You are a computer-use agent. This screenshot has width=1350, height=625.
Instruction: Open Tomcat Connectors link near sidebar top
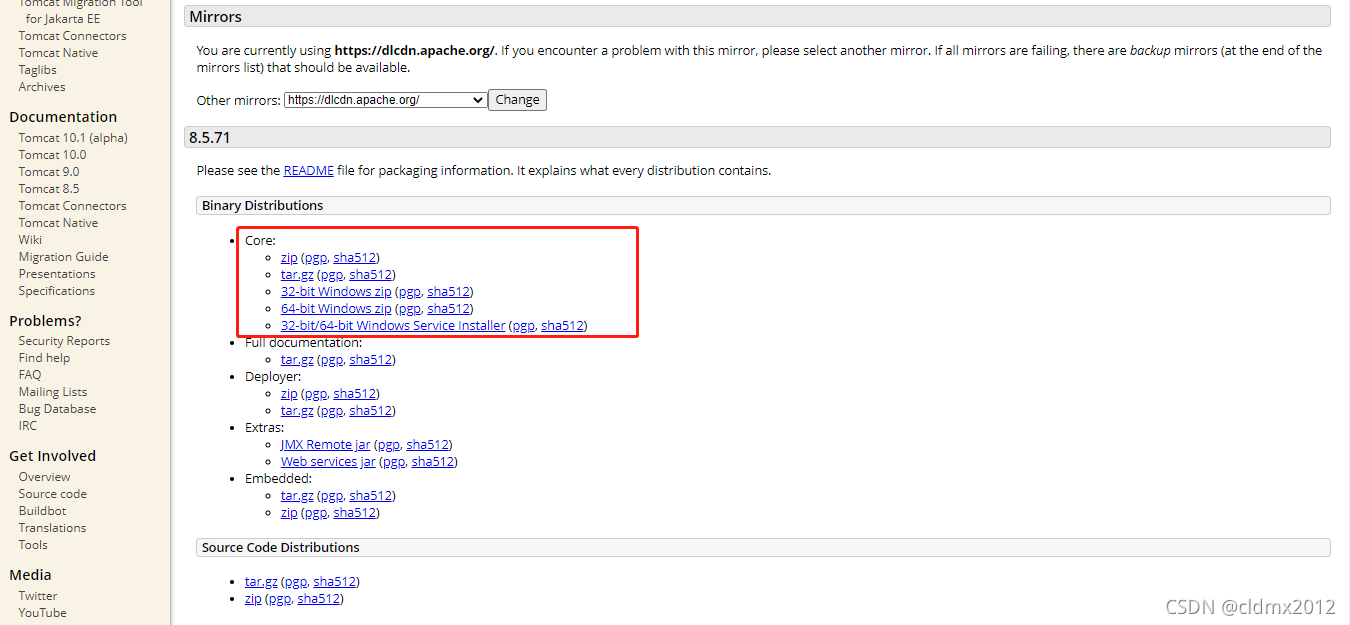(x=72, y=36)
